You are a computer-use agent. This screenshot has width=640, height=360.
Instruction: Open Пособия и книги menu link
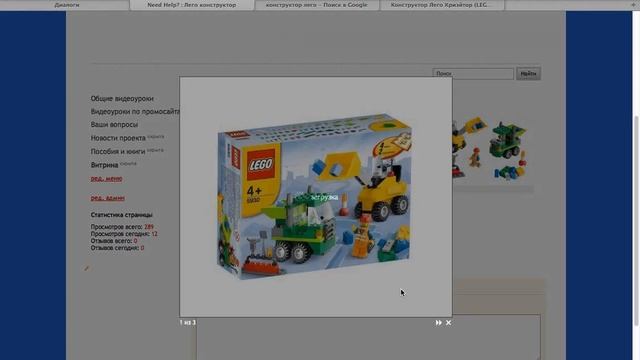tap(118, 151)
